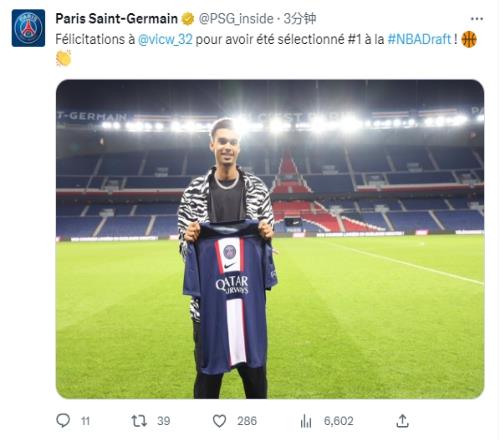Click the gold verified badge

point(188,19)
